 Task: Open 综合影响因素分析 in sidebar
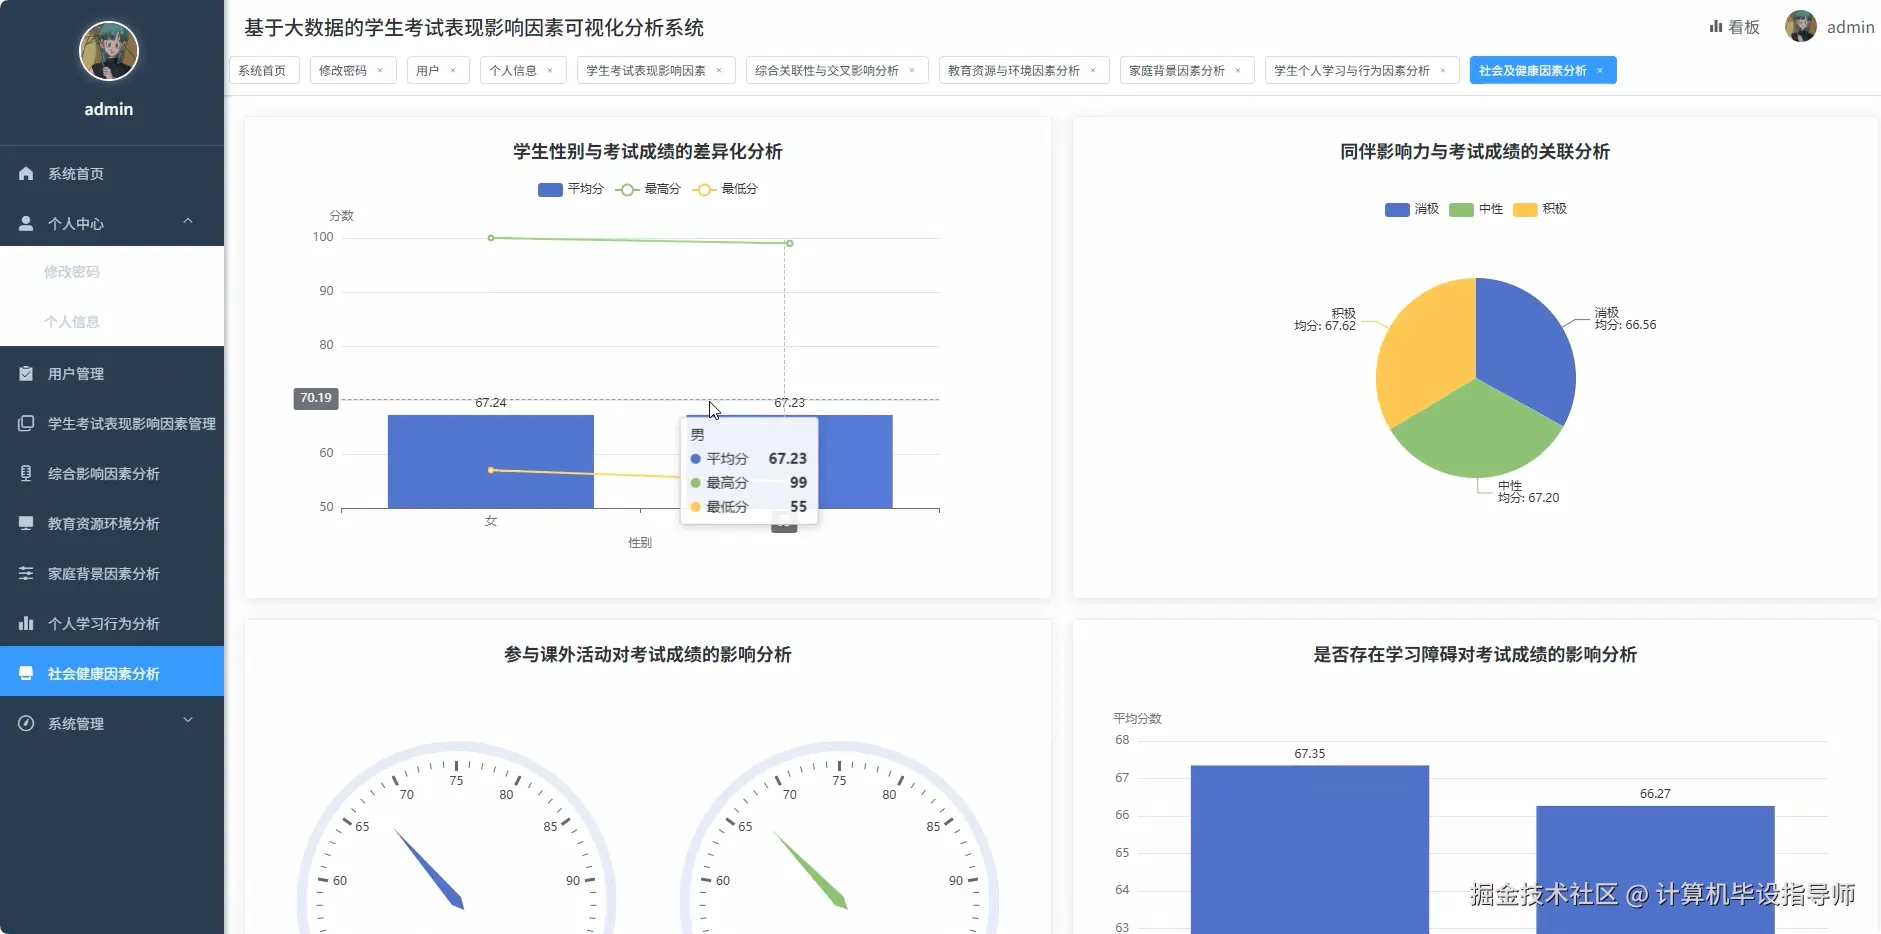(112, 474)
